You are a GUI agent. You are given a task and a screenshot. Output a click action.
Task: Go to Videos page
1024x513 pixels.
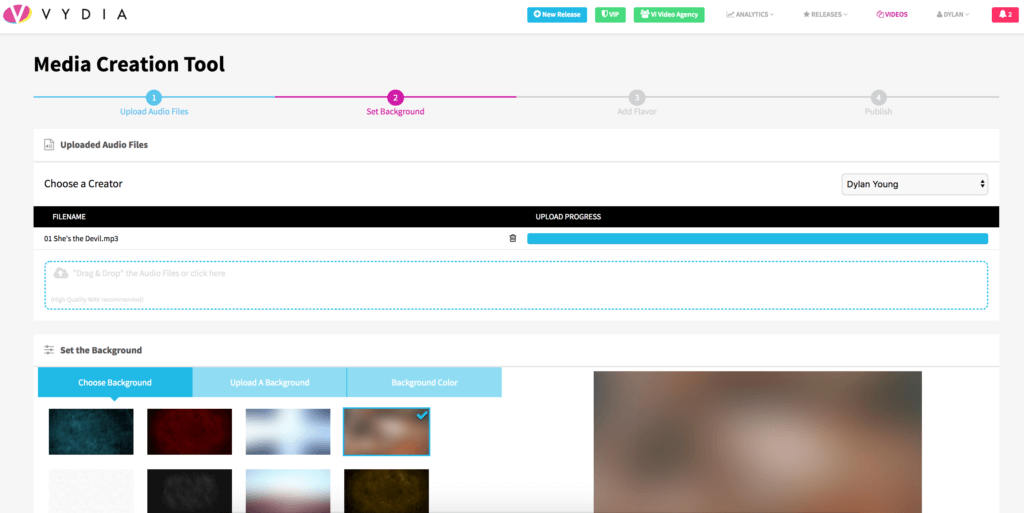pos(892,14)
